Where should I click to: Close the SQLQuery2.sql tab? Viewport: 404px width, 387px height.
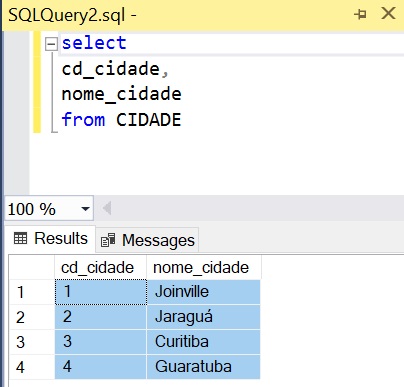[388, 14]
